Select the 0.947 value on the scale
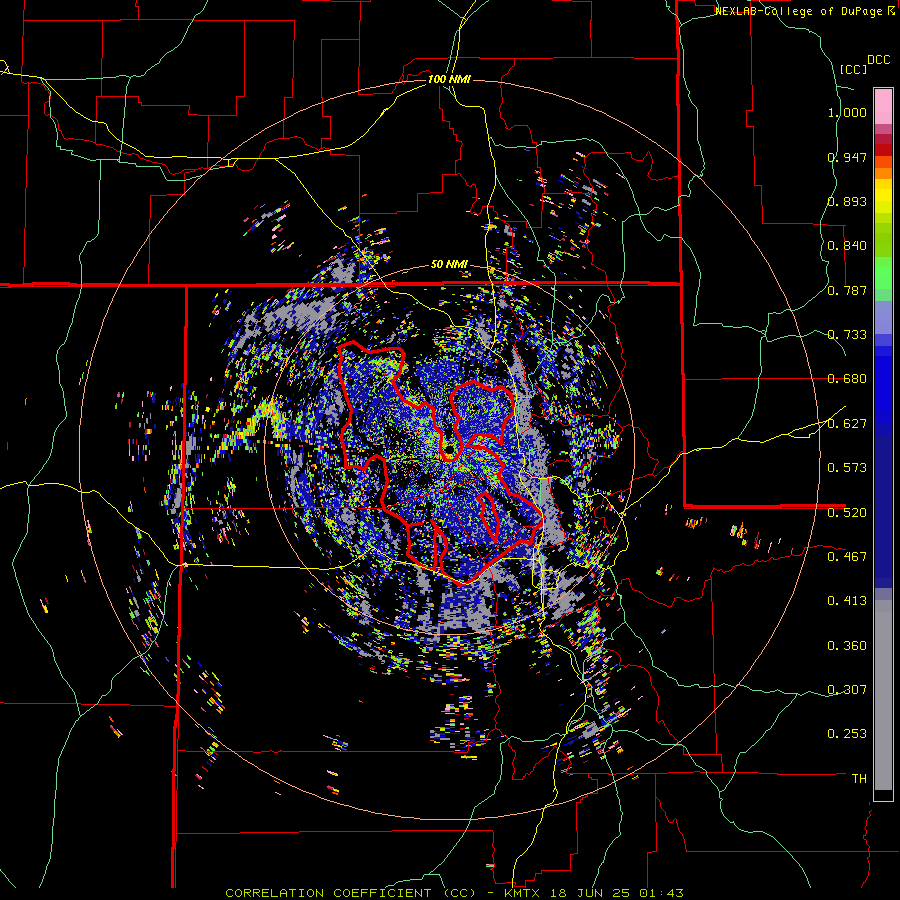Screen dimensions: 900x900 coord(847,157)
